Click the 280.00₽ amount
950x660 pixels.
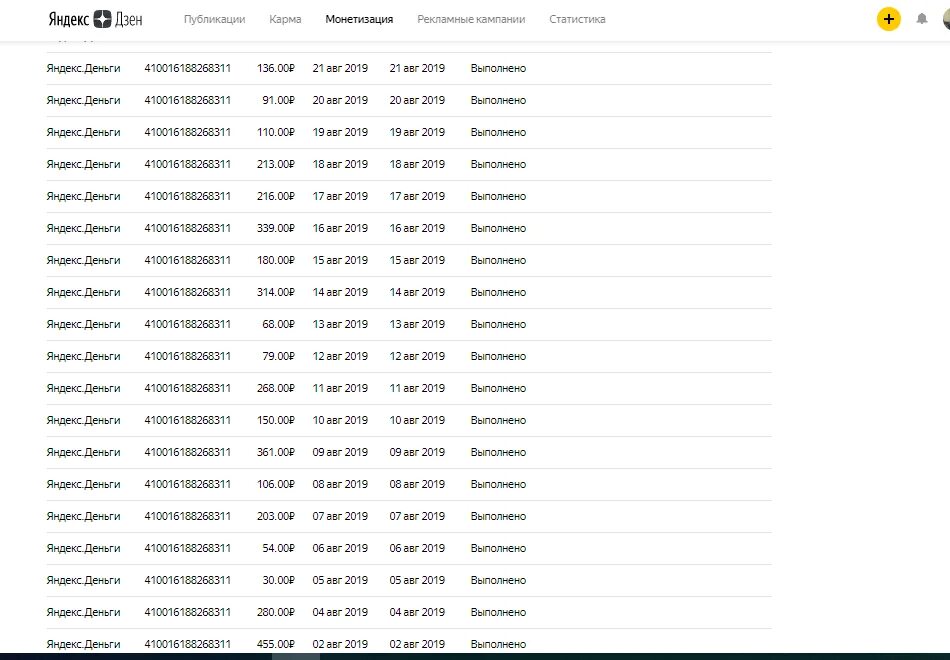(x=276, y=613)
